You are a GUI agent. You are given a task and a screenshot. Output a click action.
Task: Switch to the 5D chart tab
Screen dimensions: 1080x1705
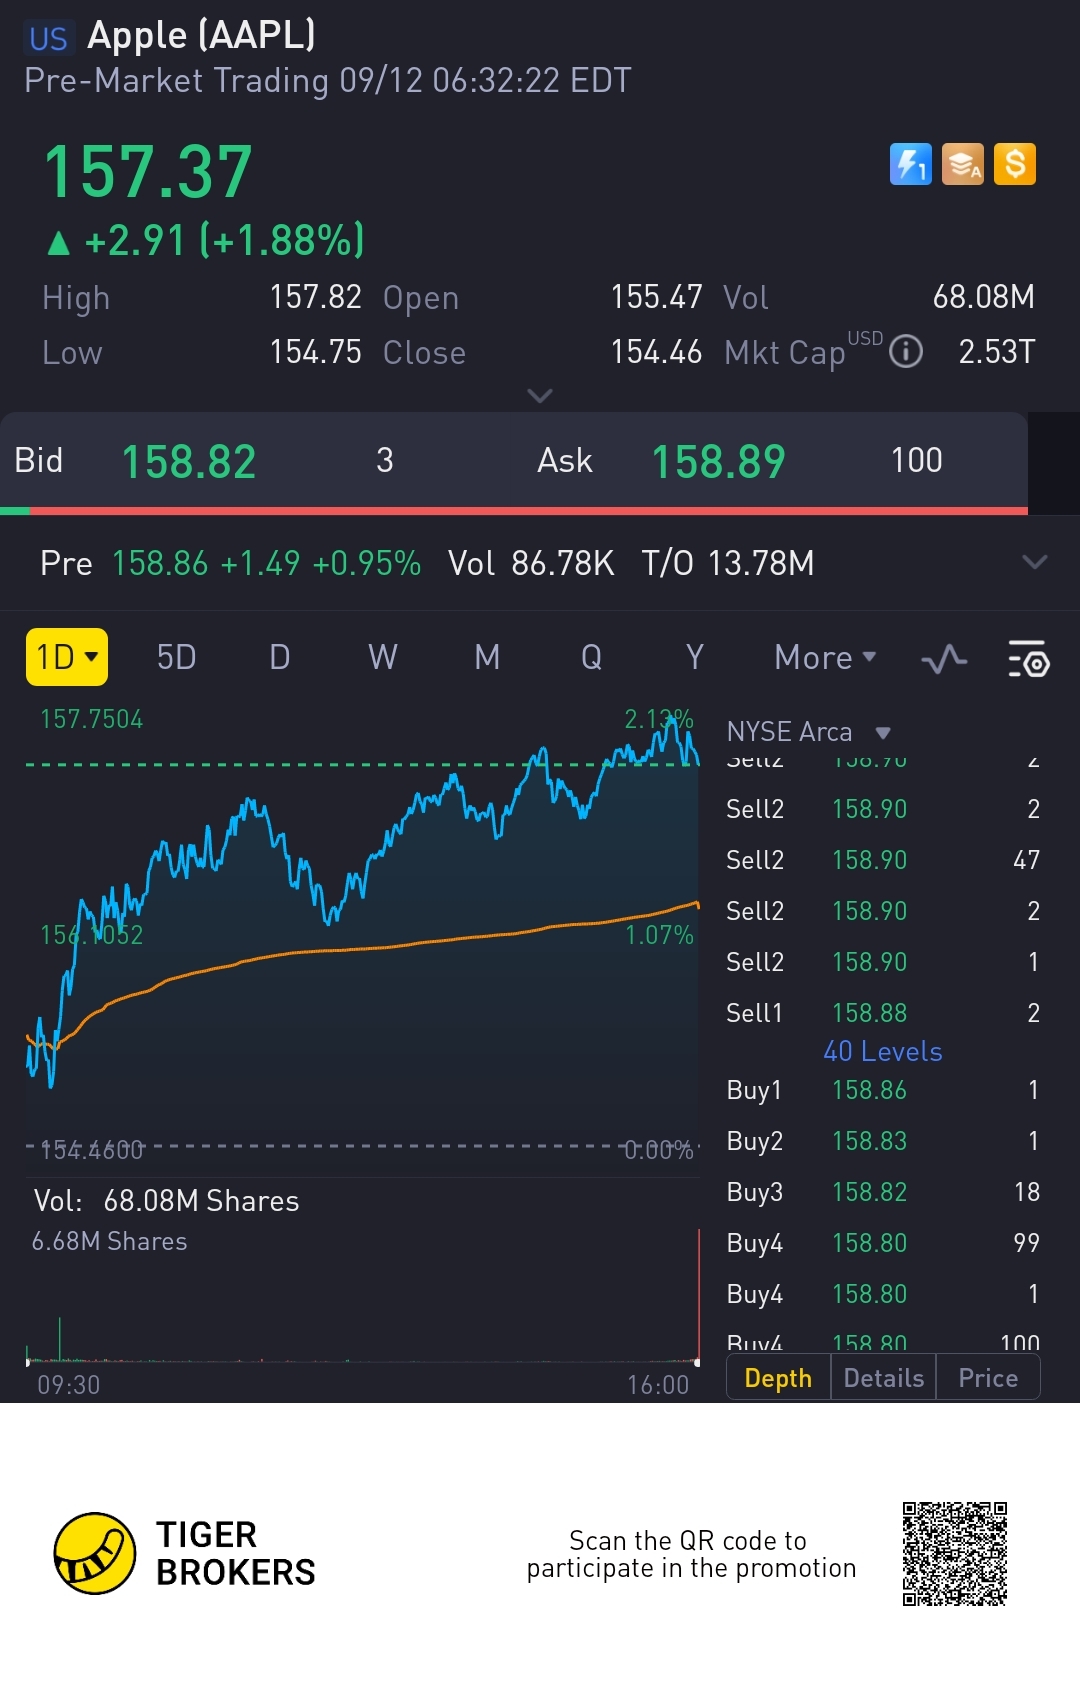tap(177, 658)
